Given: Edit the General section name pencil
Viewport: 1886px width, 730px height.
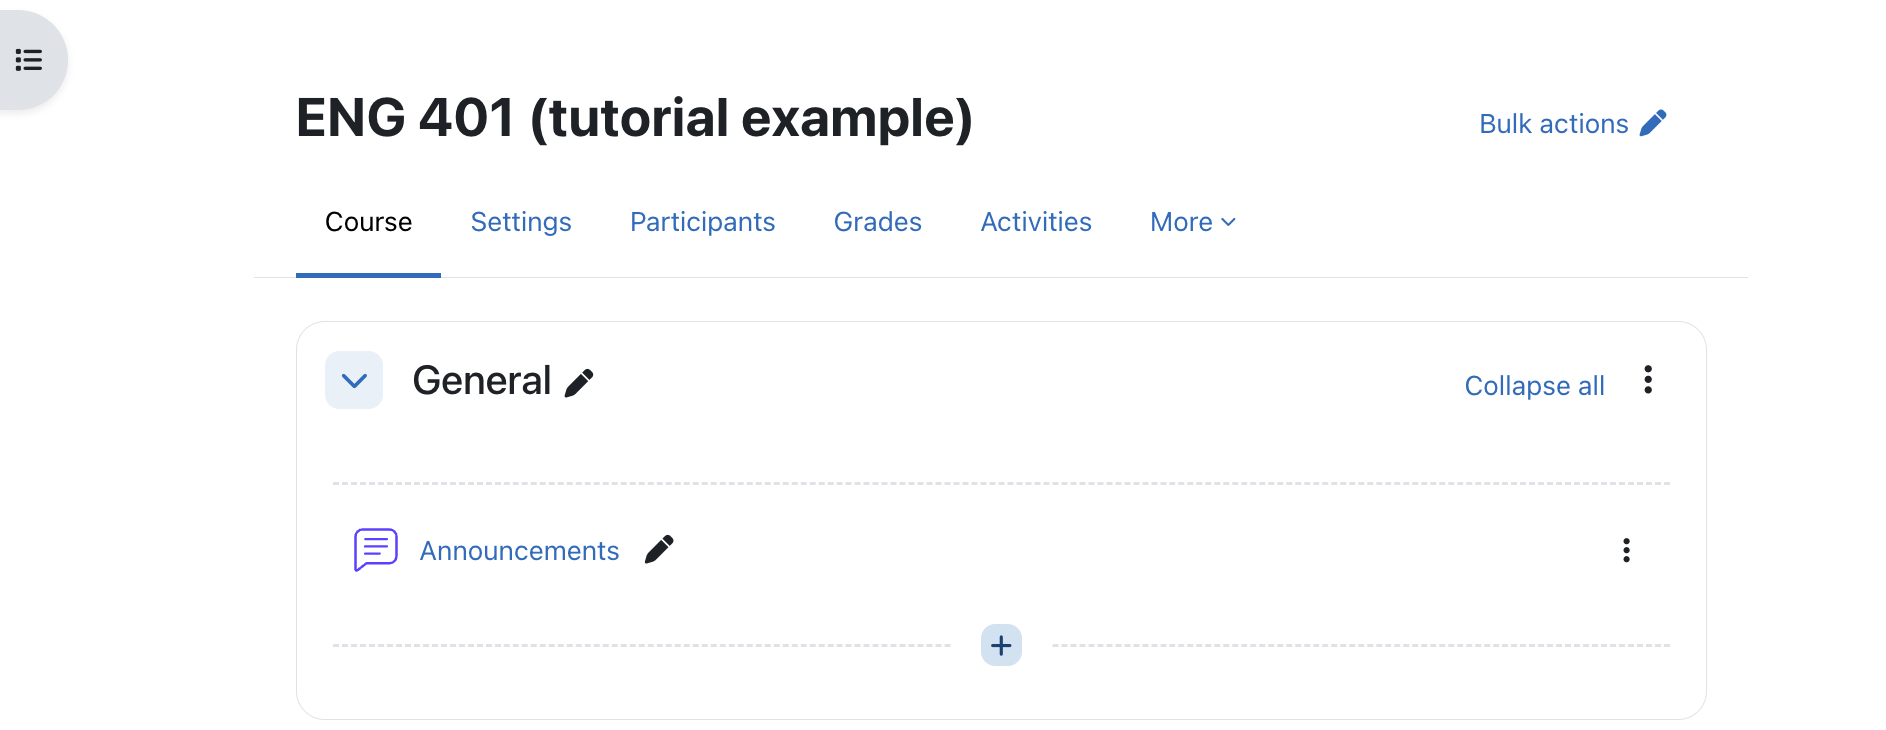Looking at the screenshot, I should point(579,383).
